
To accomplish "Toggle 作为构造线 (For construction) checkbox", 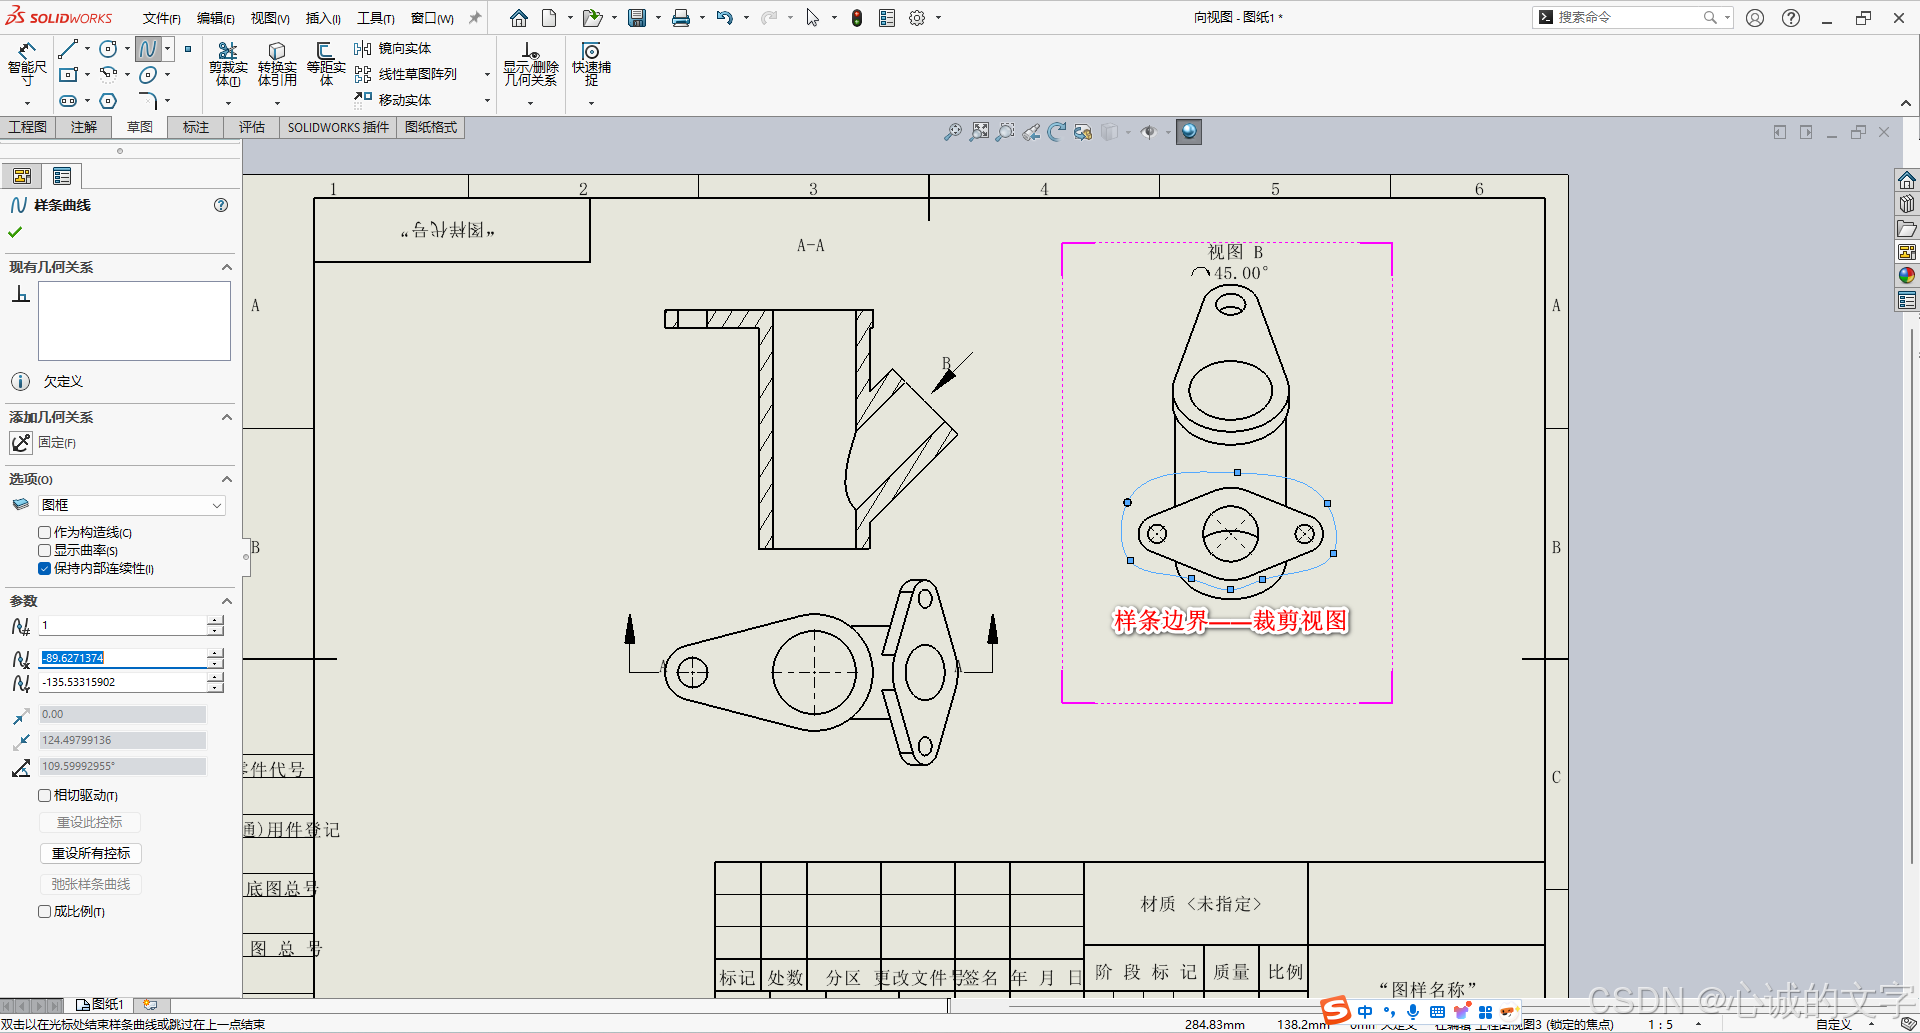I will point(44,533).
